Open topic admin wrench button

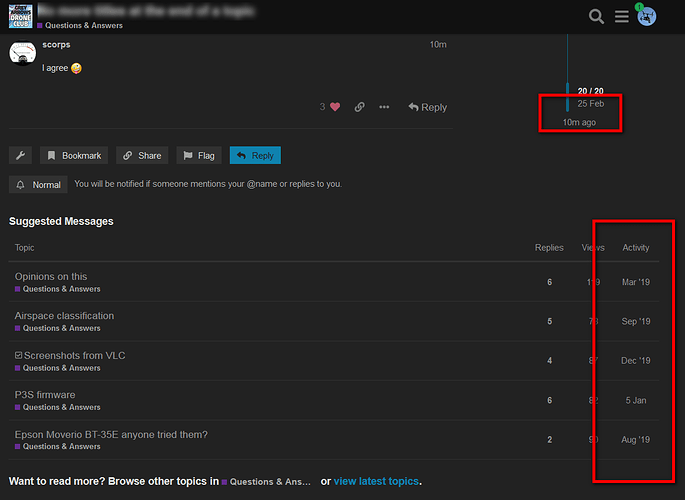[x=21, y=155]
